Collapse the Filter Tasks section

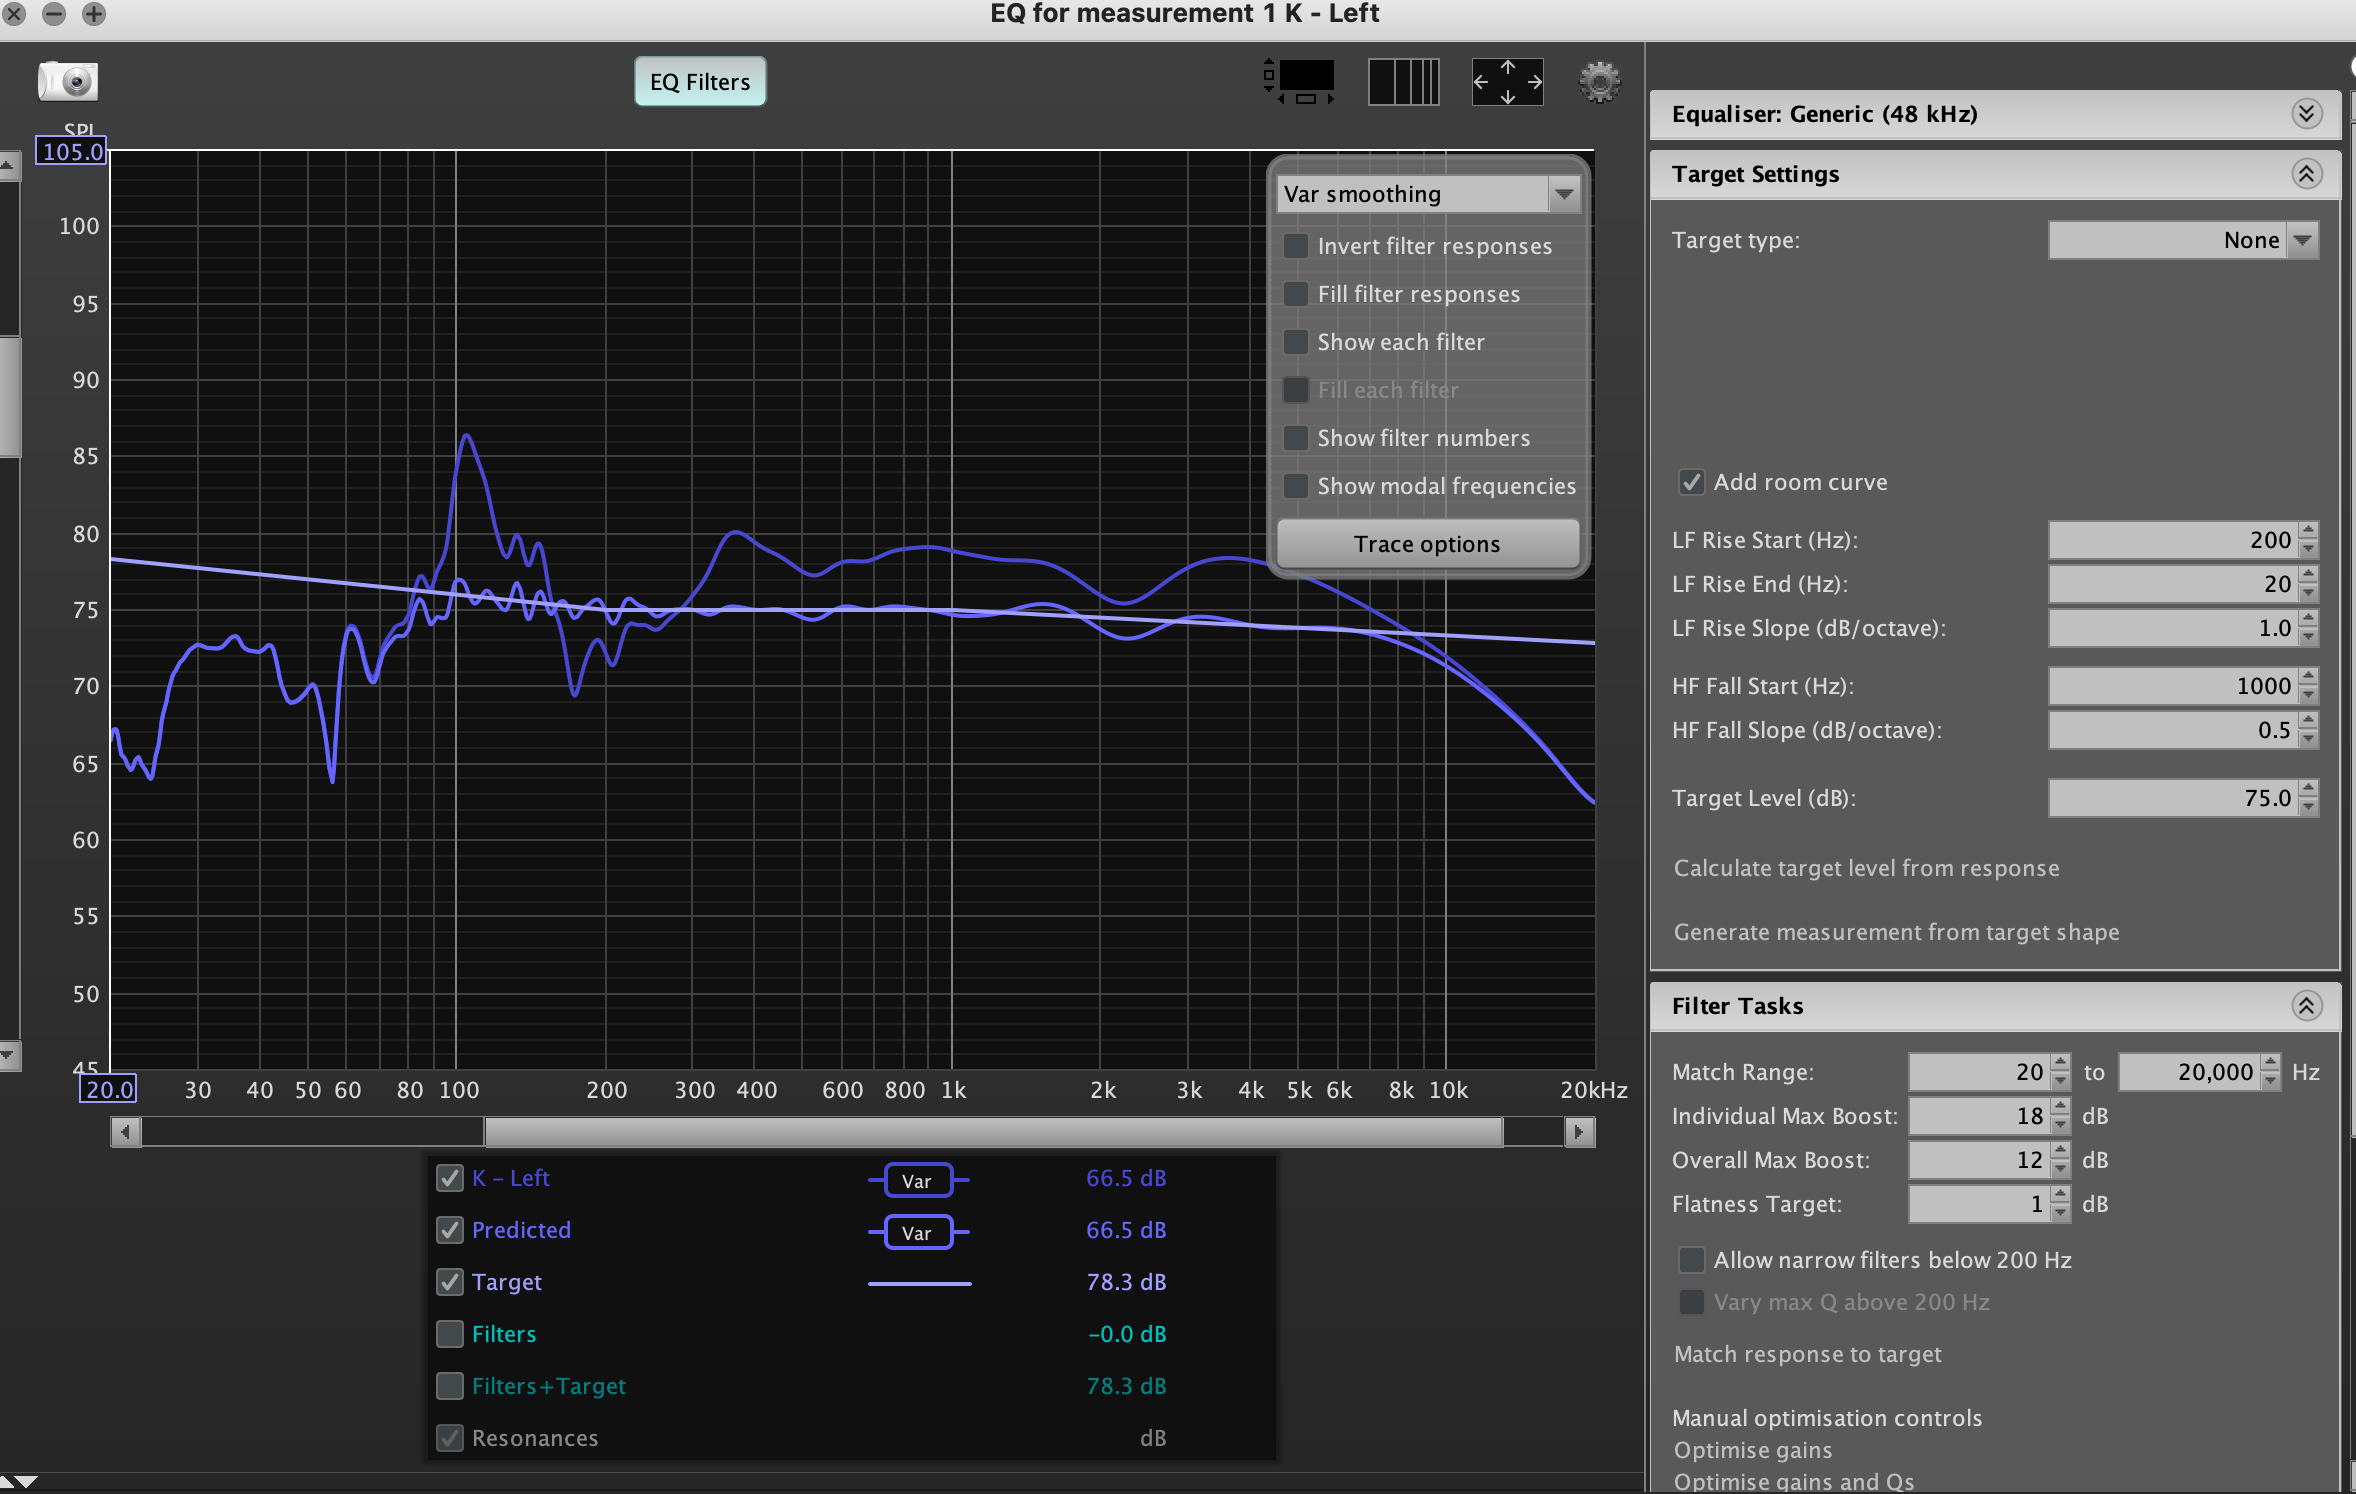point(2308,1006)
